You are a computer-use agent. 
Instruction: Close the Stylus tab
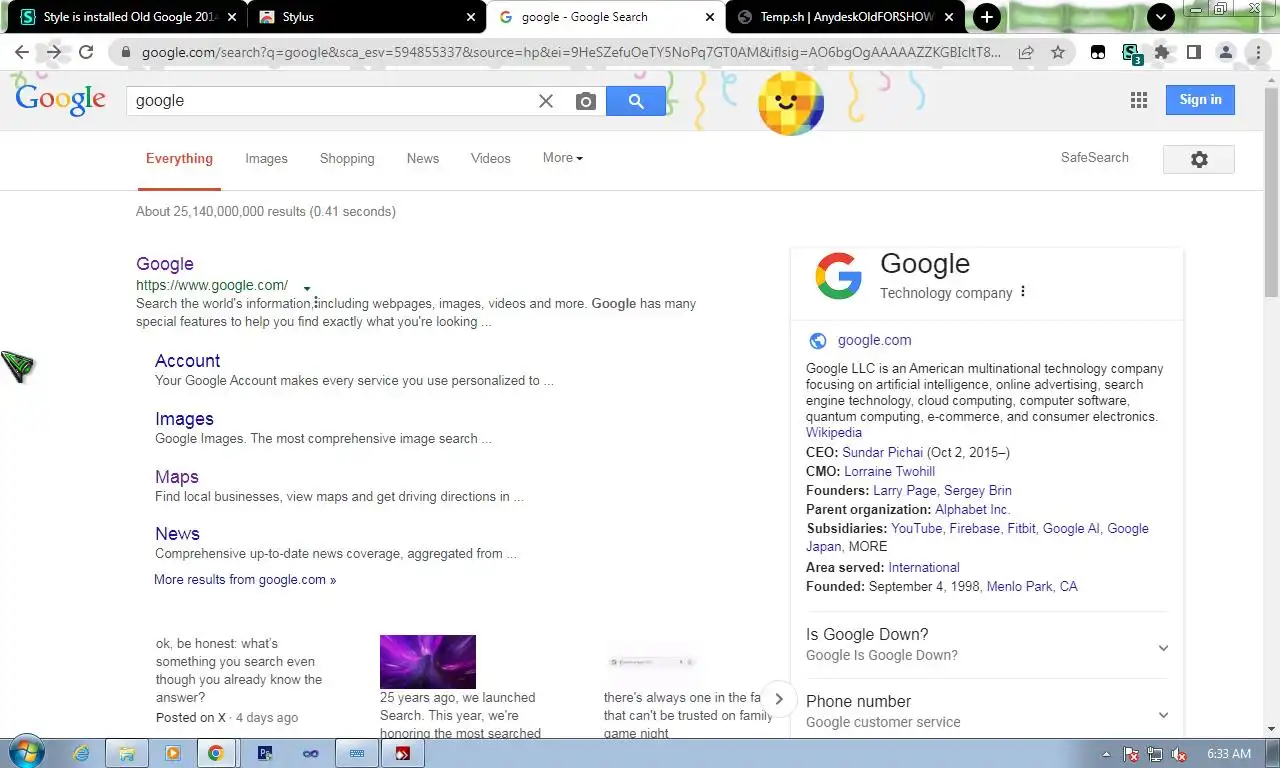472,17
